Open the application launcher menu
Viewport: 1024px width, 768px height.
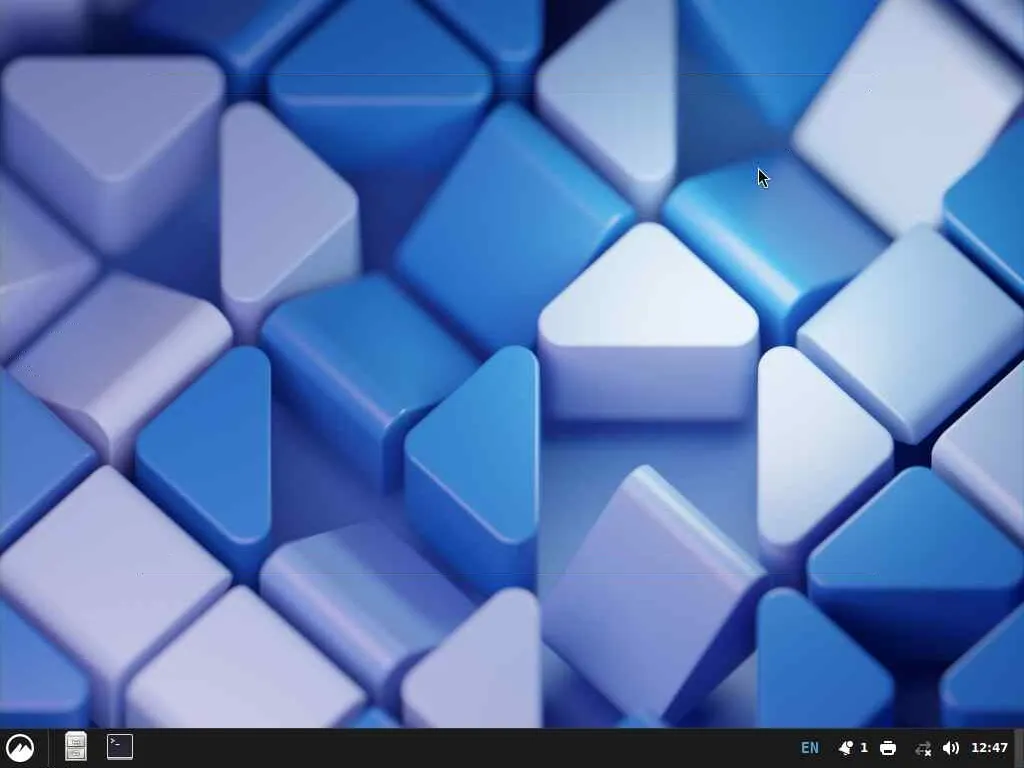pyautogui.click(x=20, y=748)
